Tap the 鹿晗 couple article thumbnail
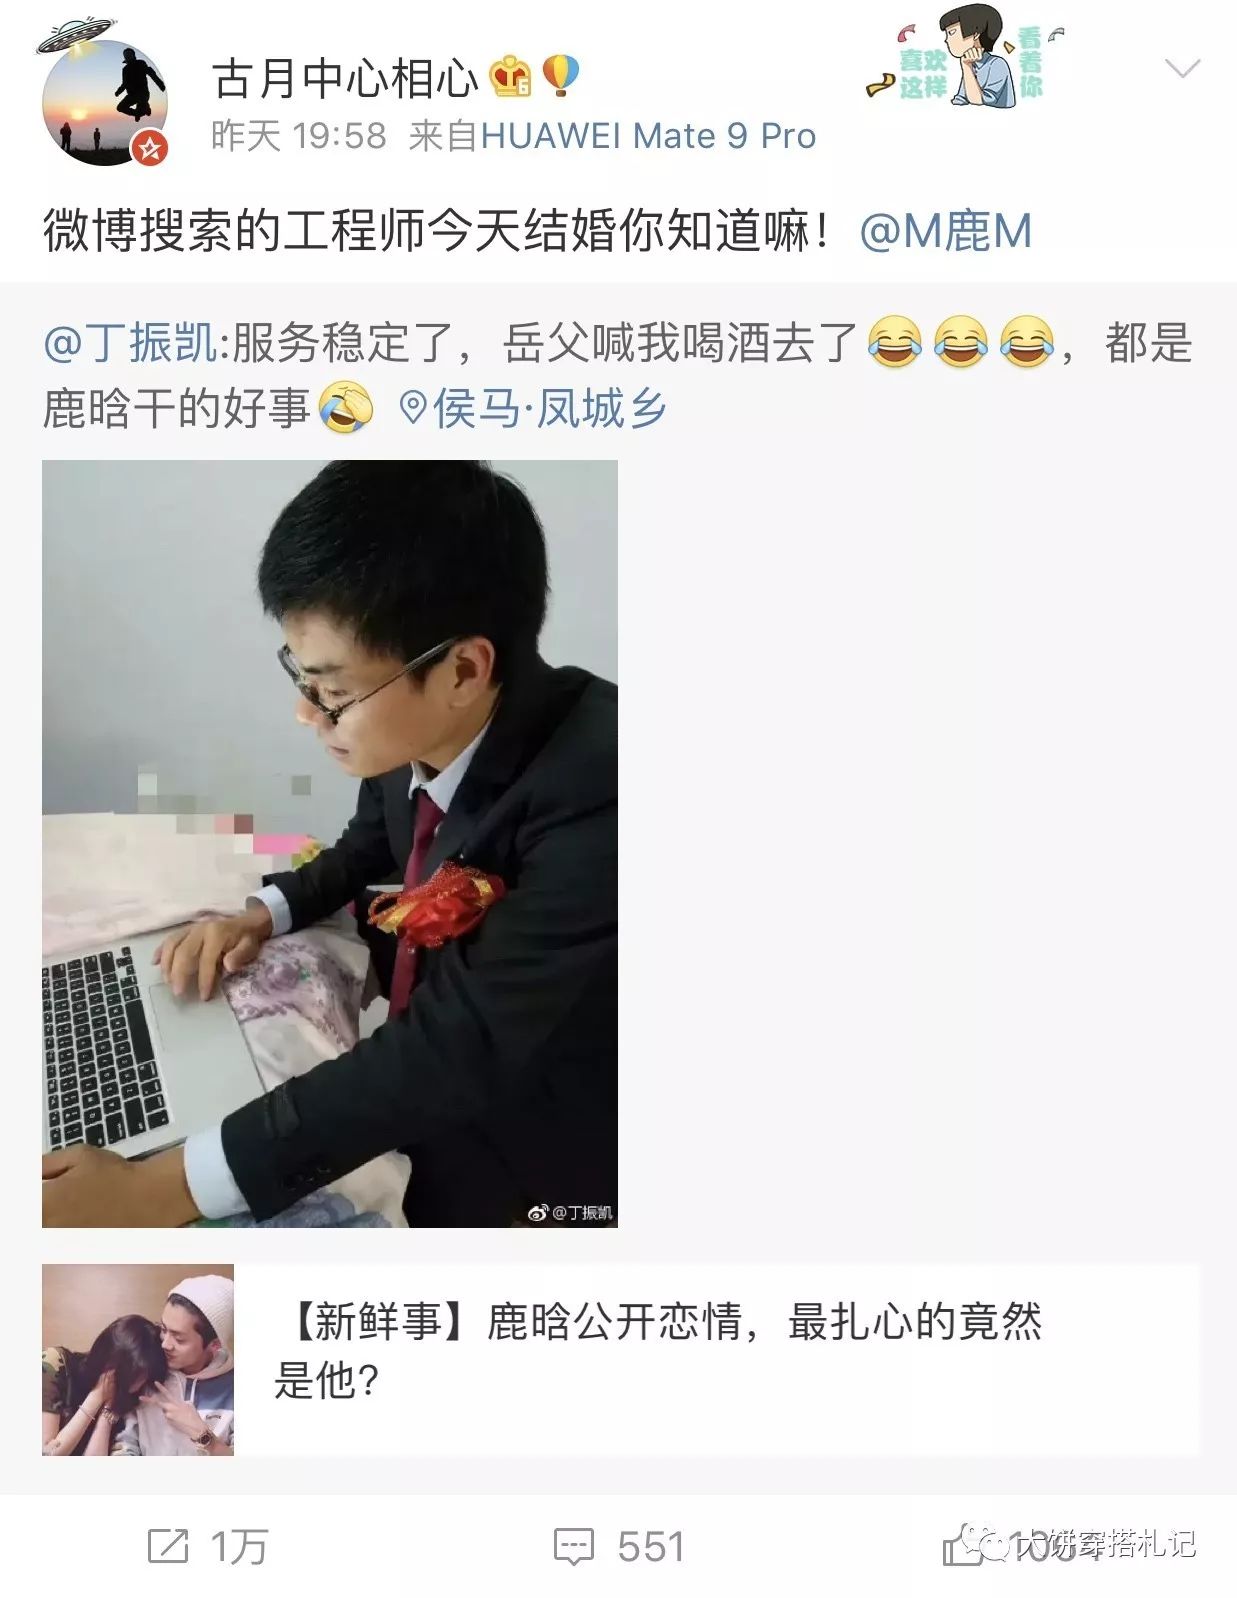This screenshot has width=1237, height=1598. click(138, 1359)
